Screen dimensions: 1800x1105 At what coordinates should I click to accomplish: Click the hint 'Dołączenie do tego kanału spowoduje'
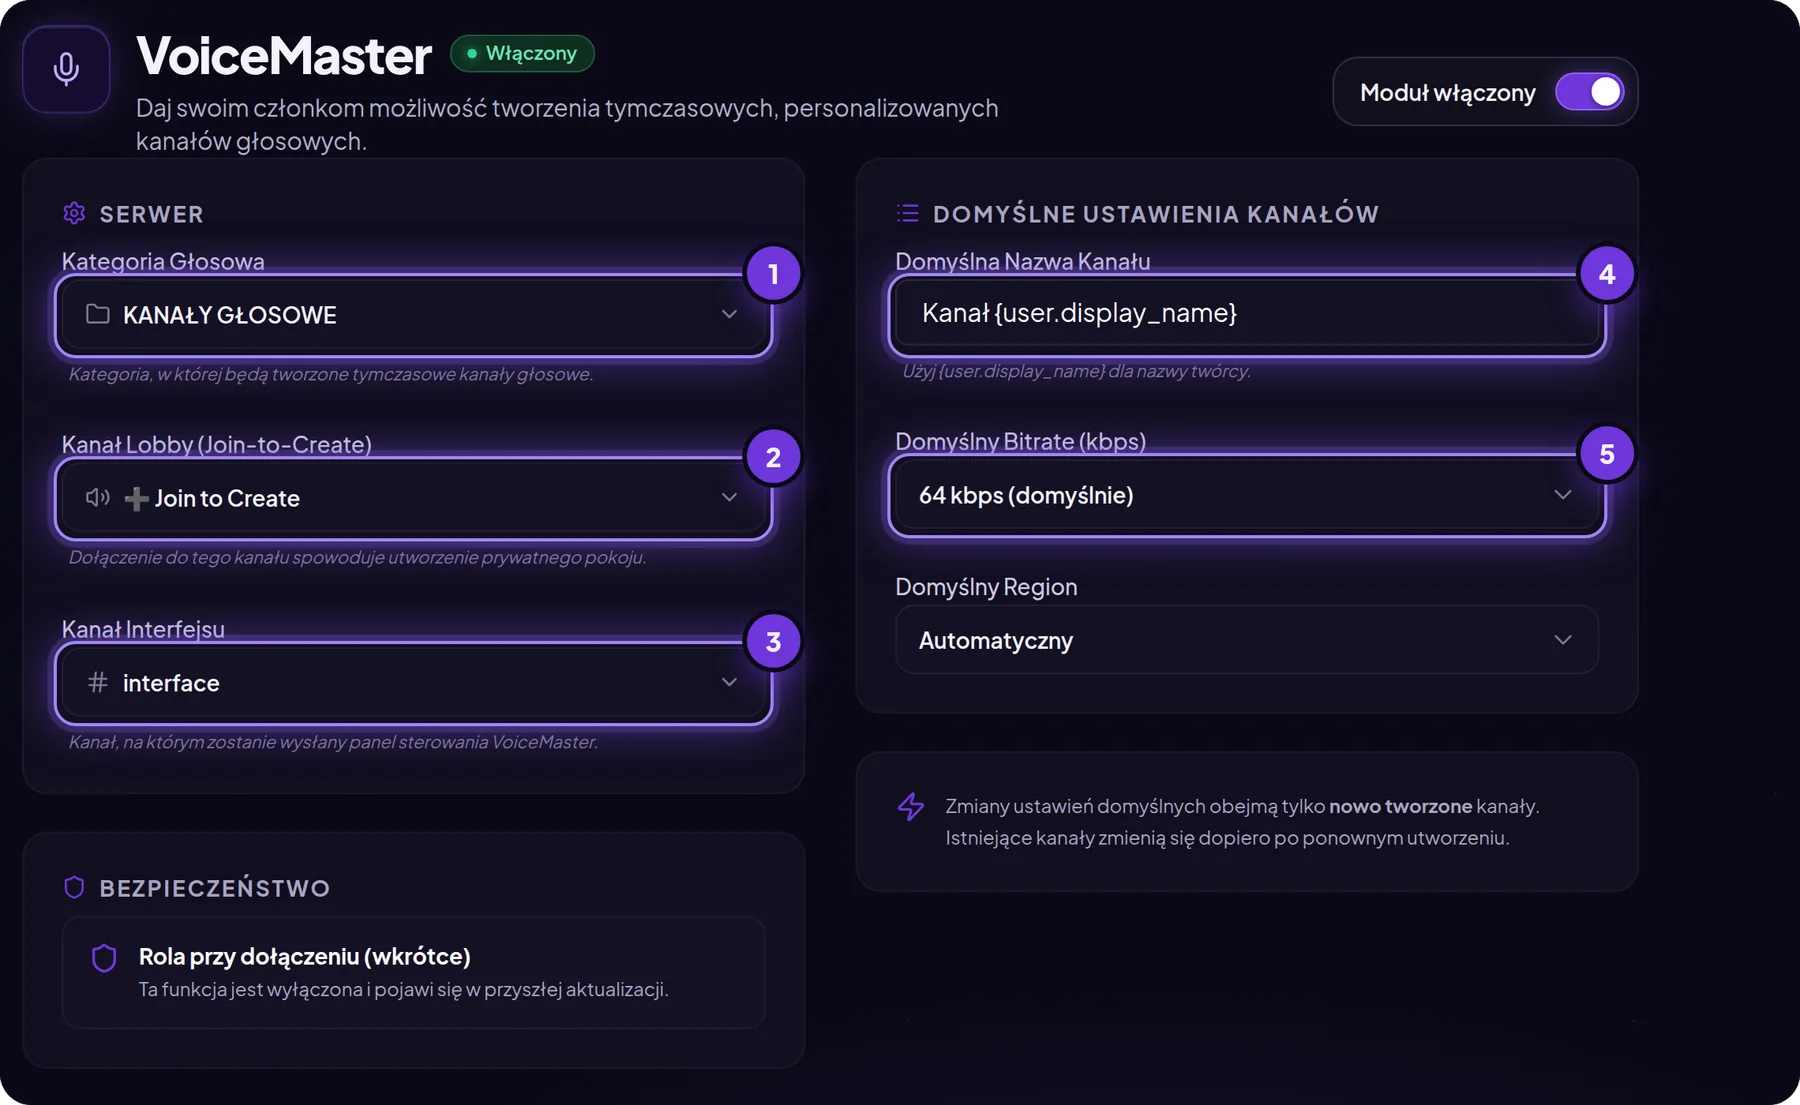(x=357, y=557)
